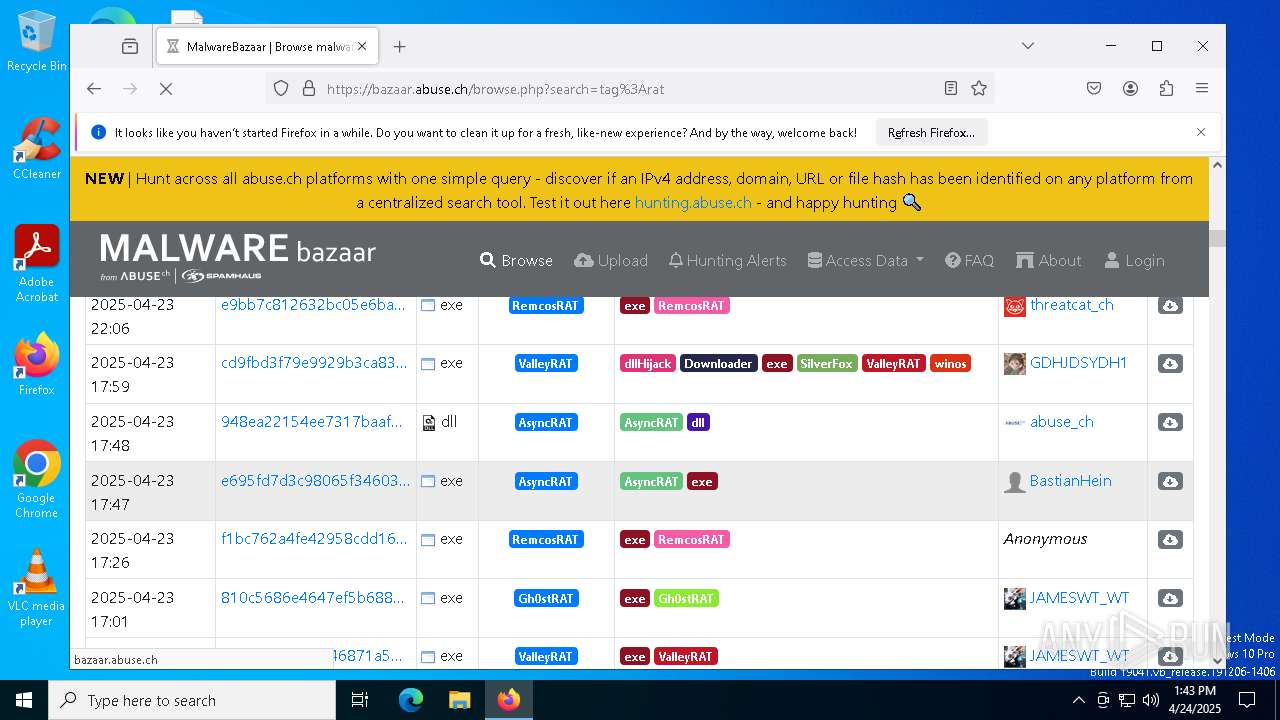Dismiss the Firefox refresh notification

pos(1201,132)
